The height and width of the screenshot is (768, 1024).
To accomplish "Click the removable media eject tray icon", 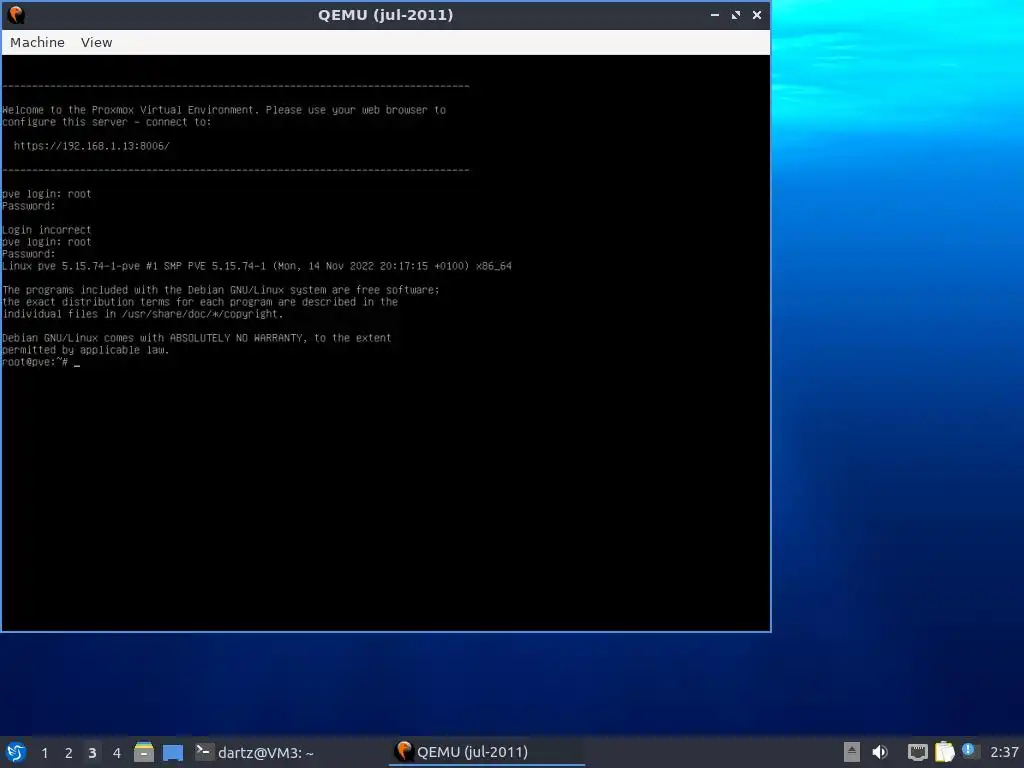I will [x=852, y=752].
